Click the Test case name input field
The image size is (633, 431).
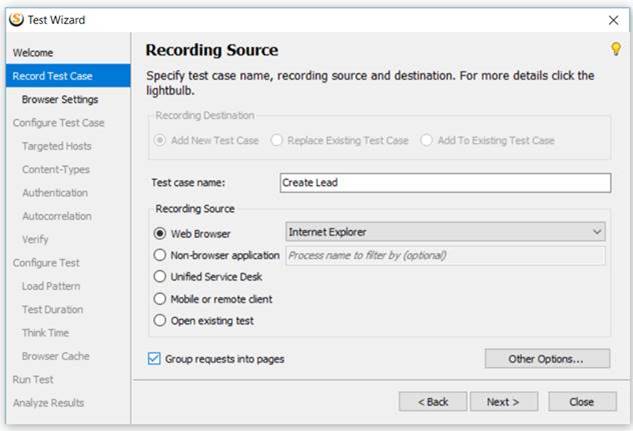[445, 183]
